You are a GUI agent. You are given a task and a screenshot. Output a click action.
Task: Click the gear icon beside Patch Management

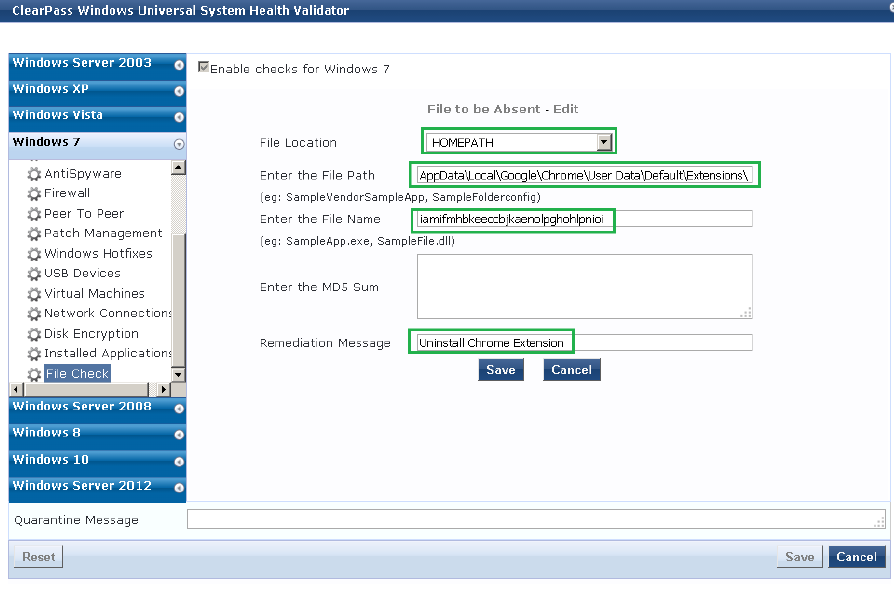click(34, 234)
